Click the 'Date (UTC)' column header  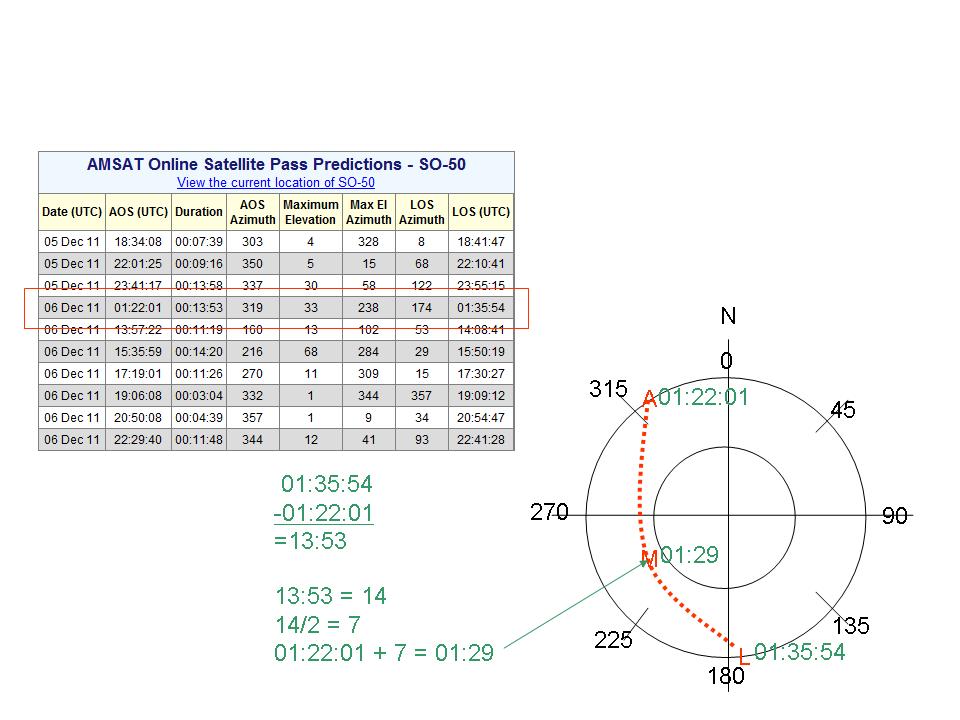[x=72, y=212]
